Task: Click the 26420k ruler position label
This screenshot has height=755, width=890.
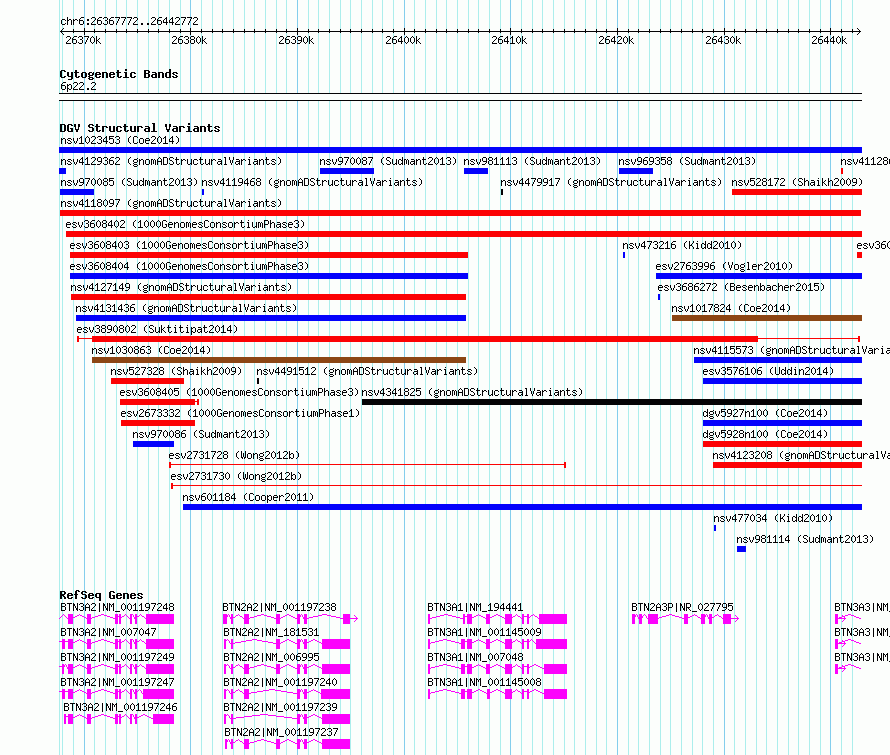Action: click(616, 40)
